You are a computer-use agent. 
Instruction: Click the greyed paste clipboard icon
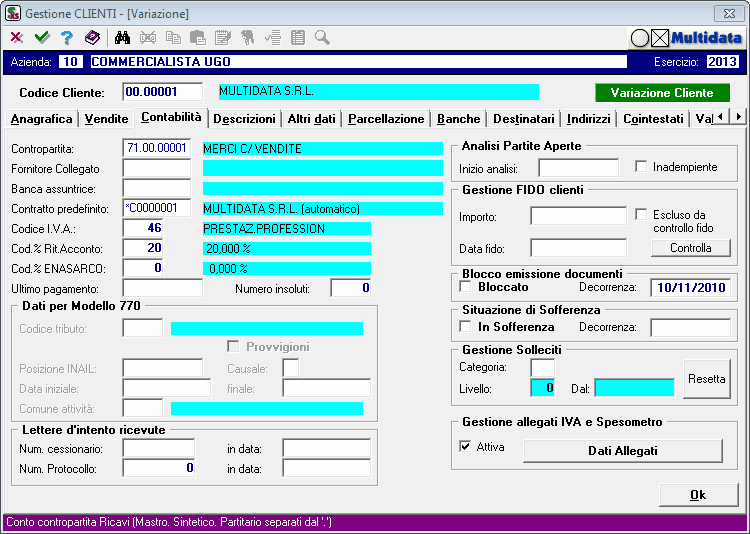click(198, 37)
